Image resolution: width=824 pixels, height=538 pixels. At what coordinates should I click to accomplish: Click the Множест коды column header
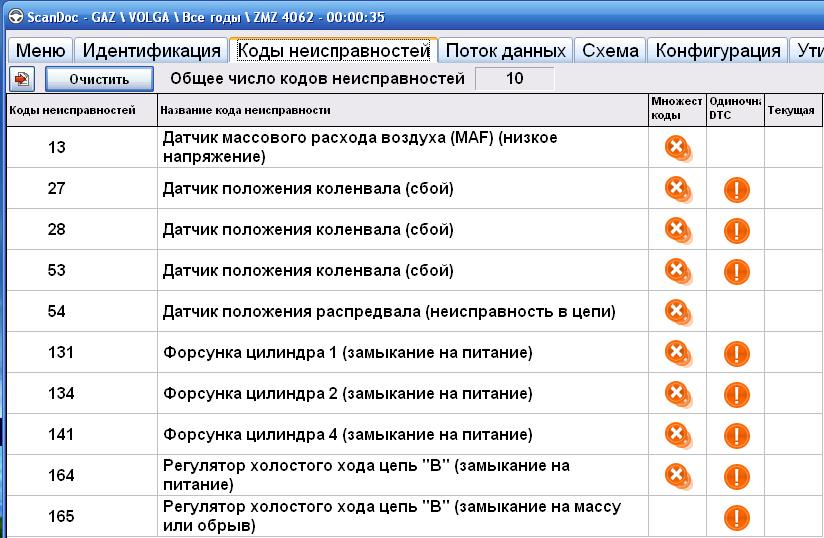[677, 110]
